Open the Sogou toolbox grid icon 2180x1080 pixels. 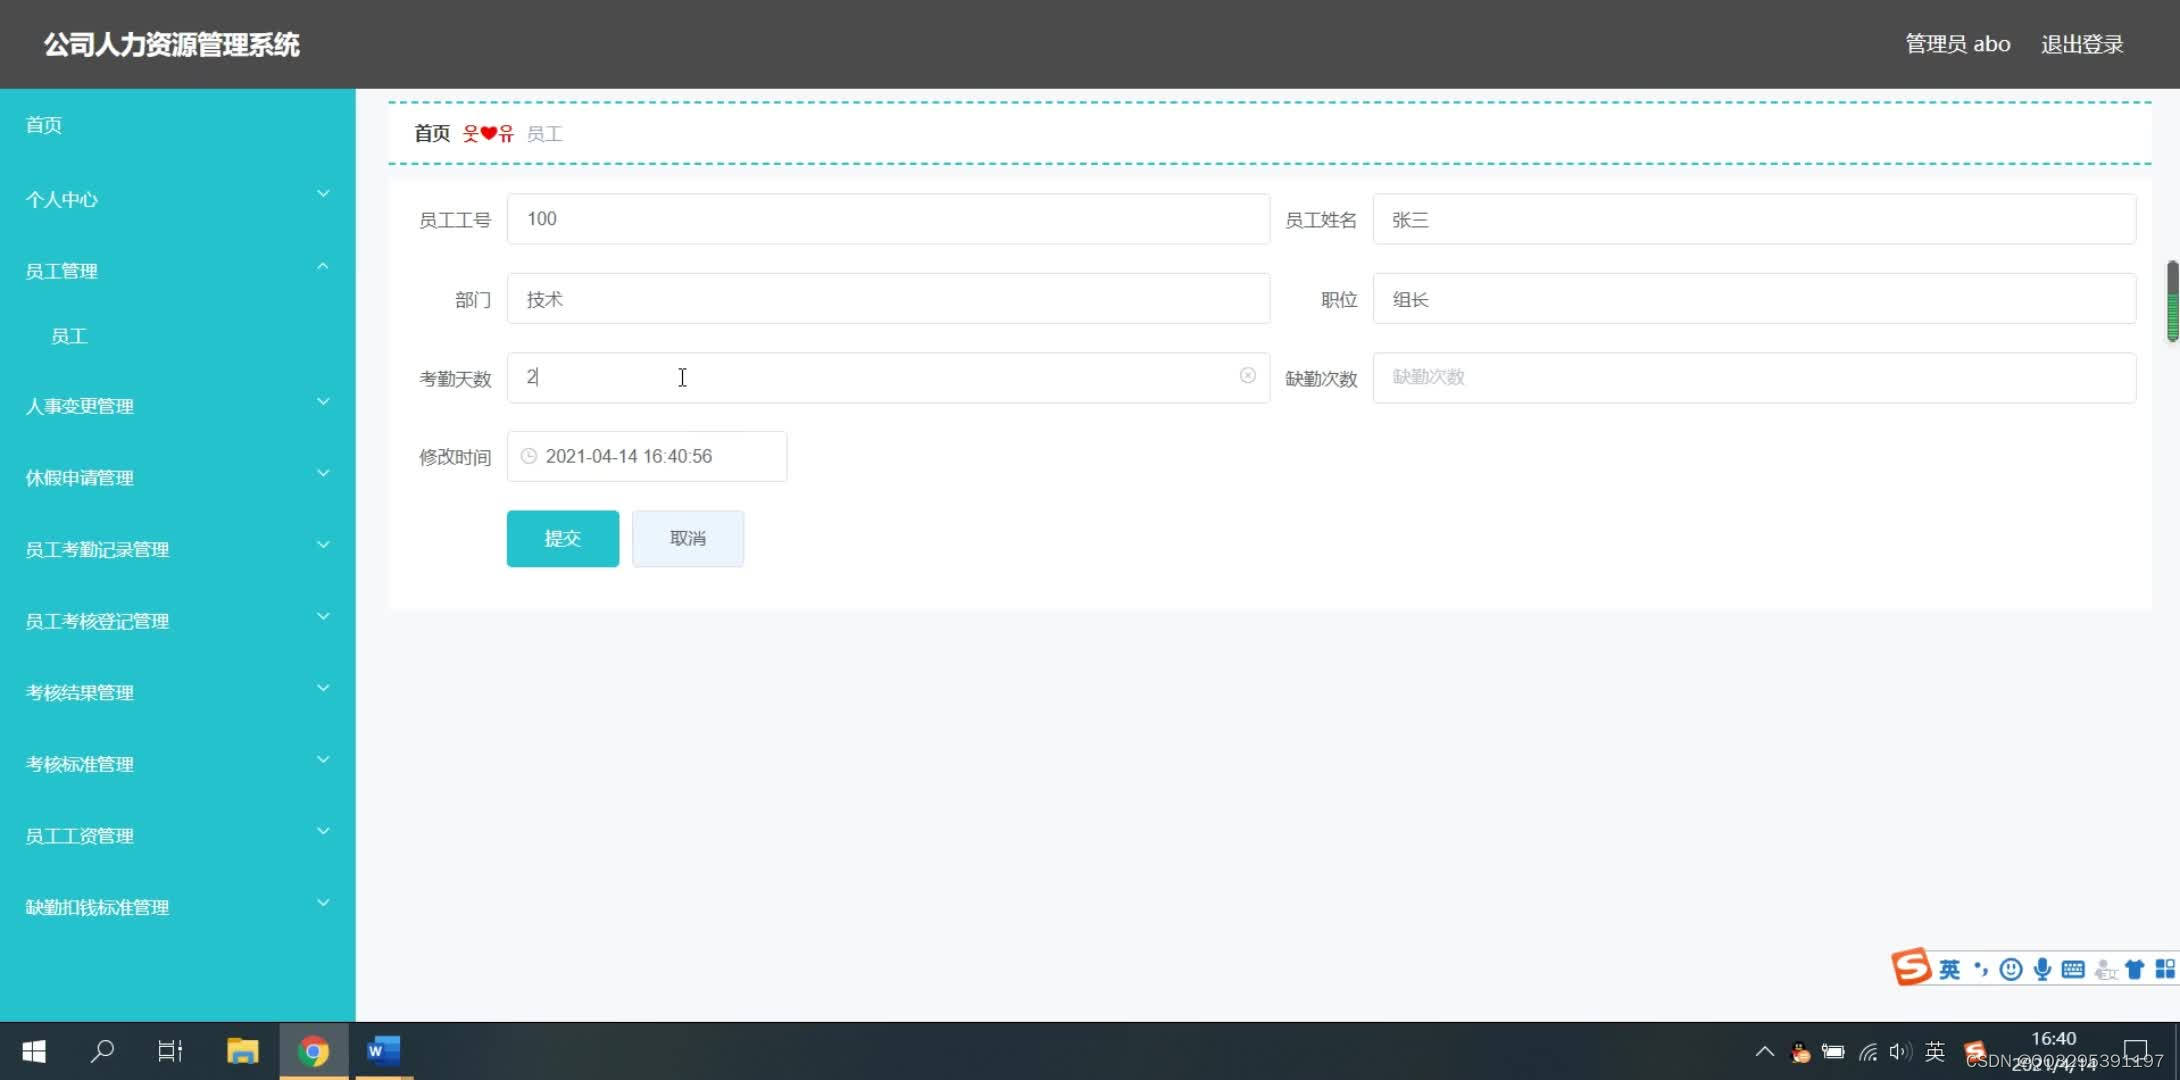(x=2165, y=969)
